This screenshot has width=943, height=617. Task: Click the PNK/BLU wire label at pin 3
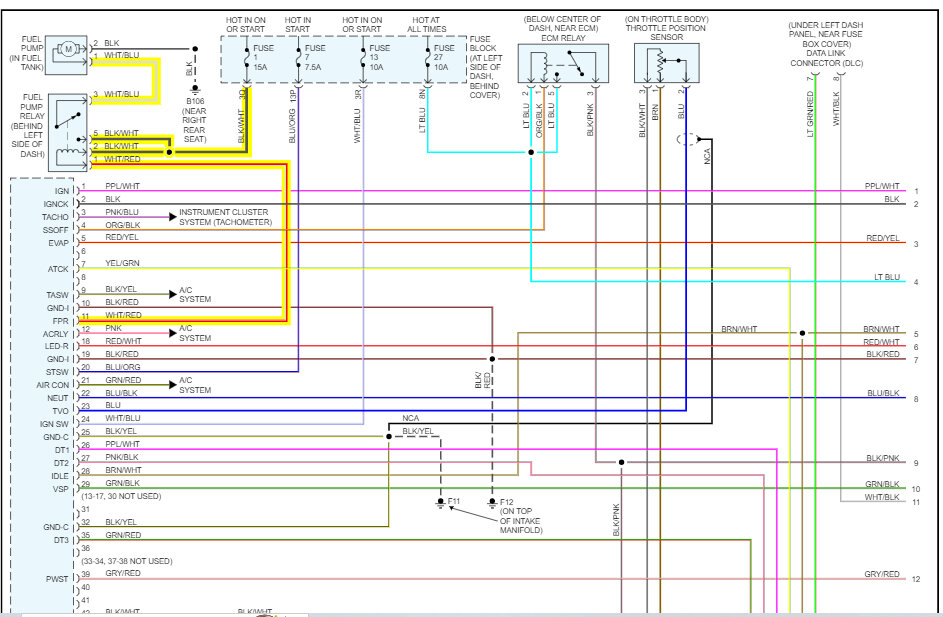pyautogui.click(x=122, y=212)
